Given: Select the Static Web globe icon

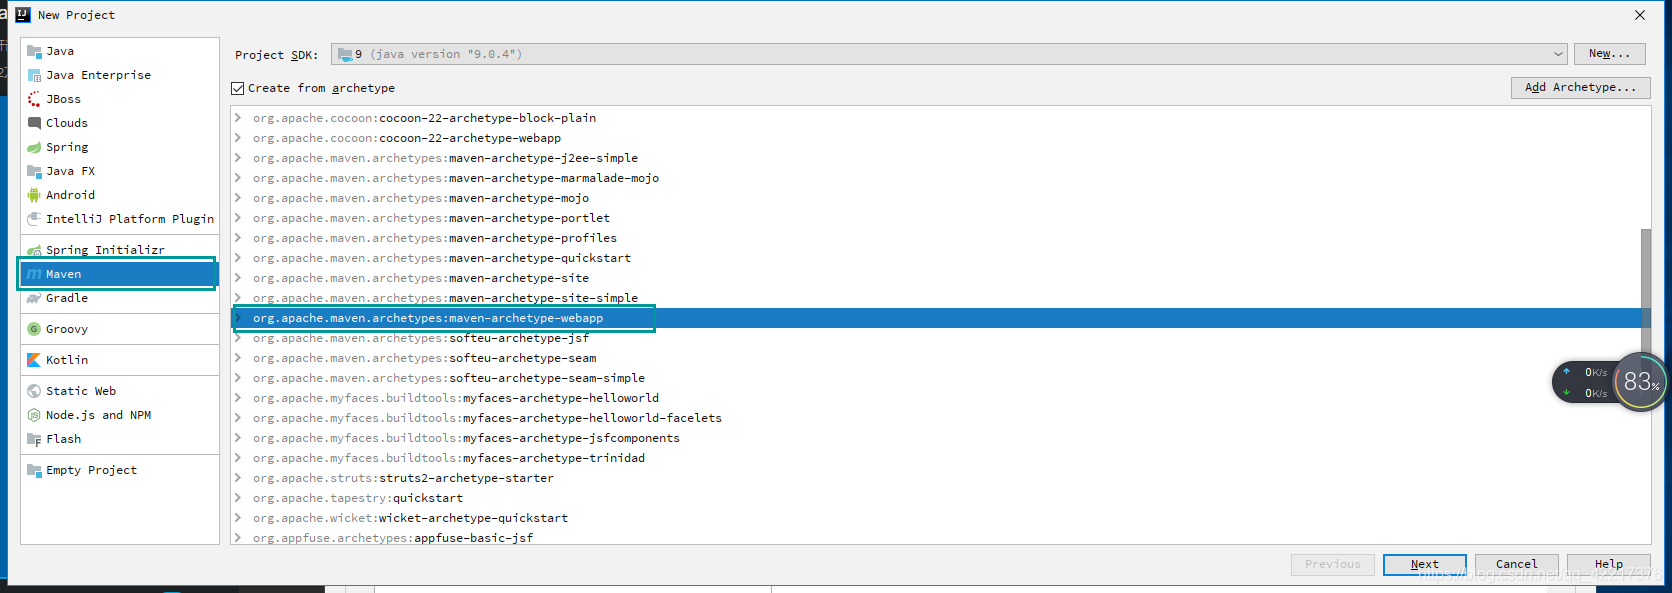Looking at the screenshot, I should (34, 391).
